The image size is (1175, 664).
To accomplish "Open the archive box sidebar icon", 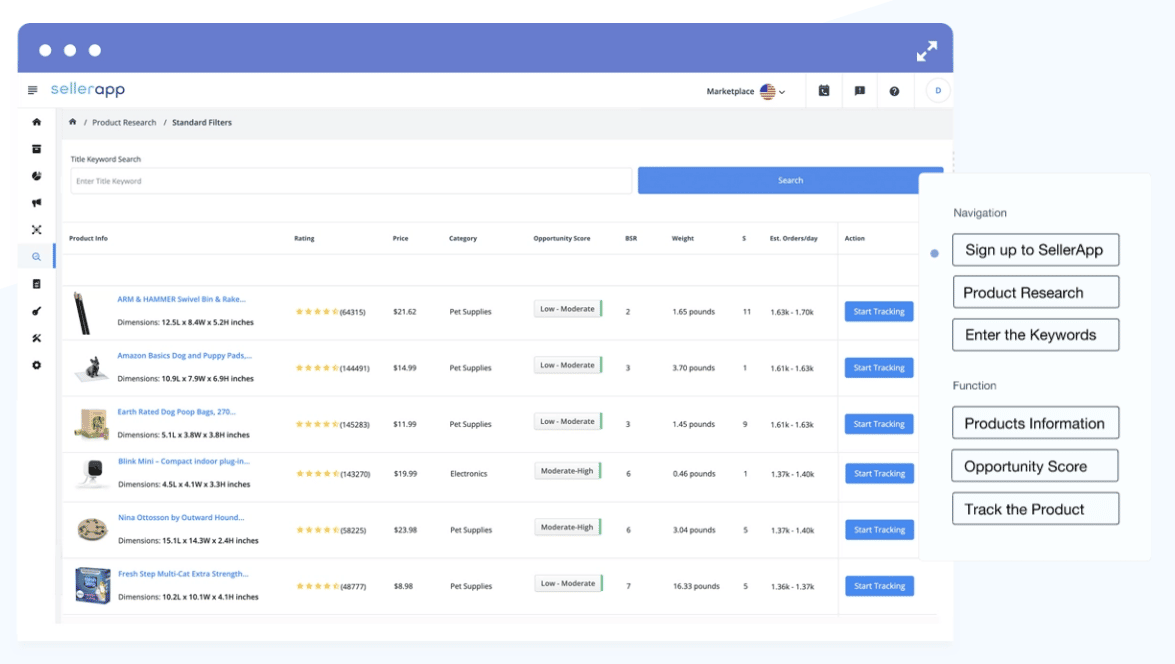I will coord(37,149).
